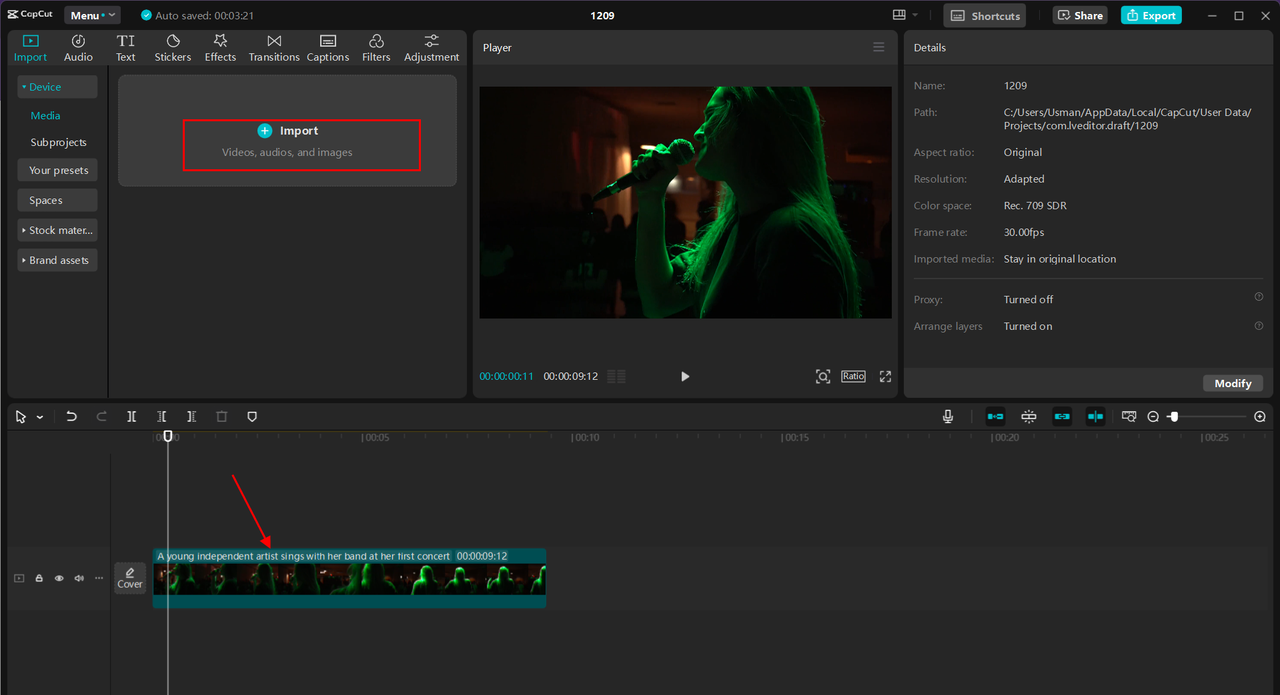Play the video preview
1280x695 pixels.
(x=685, y=376)
